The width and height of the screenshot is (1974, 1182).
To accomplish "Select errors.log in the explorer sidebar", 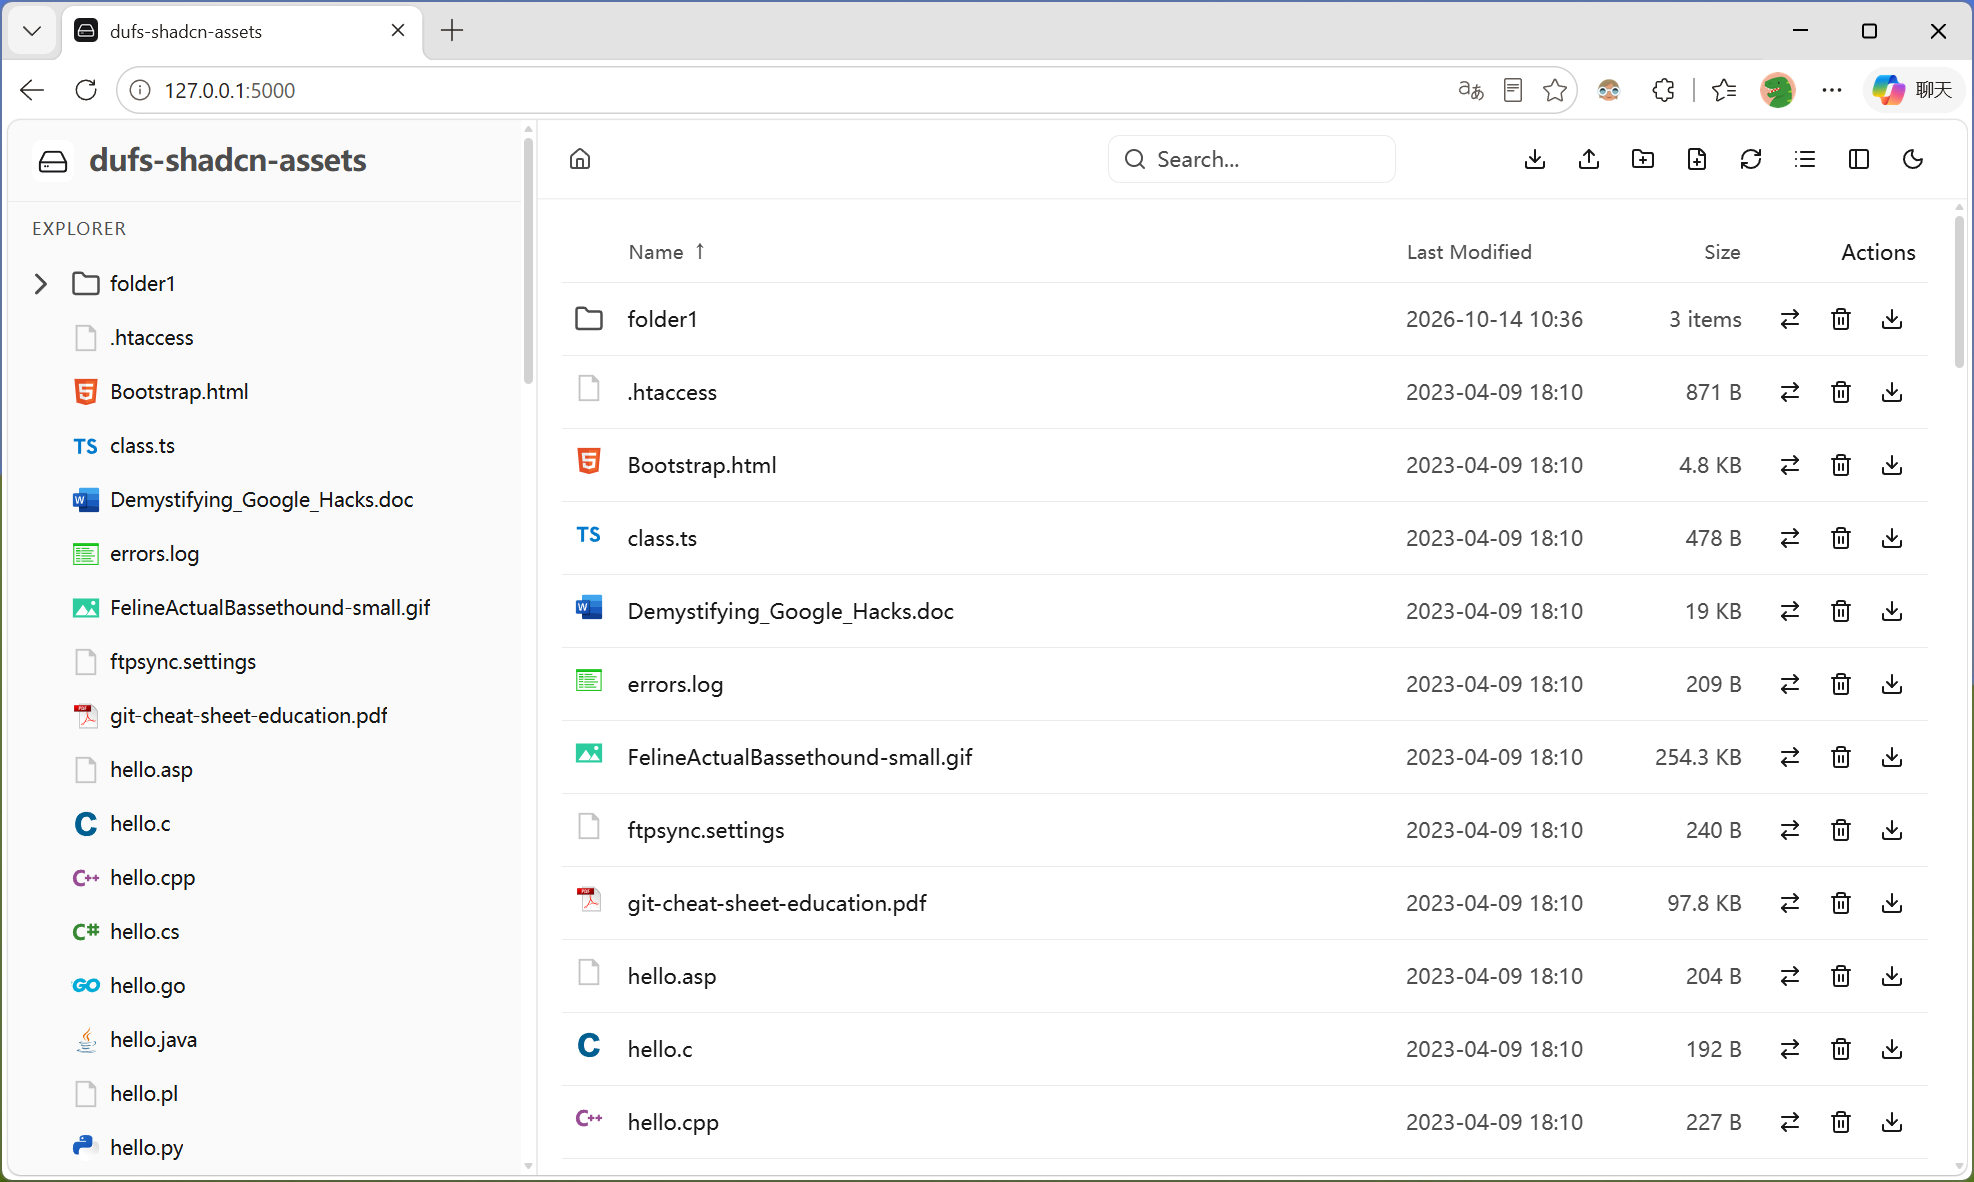I will [154, 554].
